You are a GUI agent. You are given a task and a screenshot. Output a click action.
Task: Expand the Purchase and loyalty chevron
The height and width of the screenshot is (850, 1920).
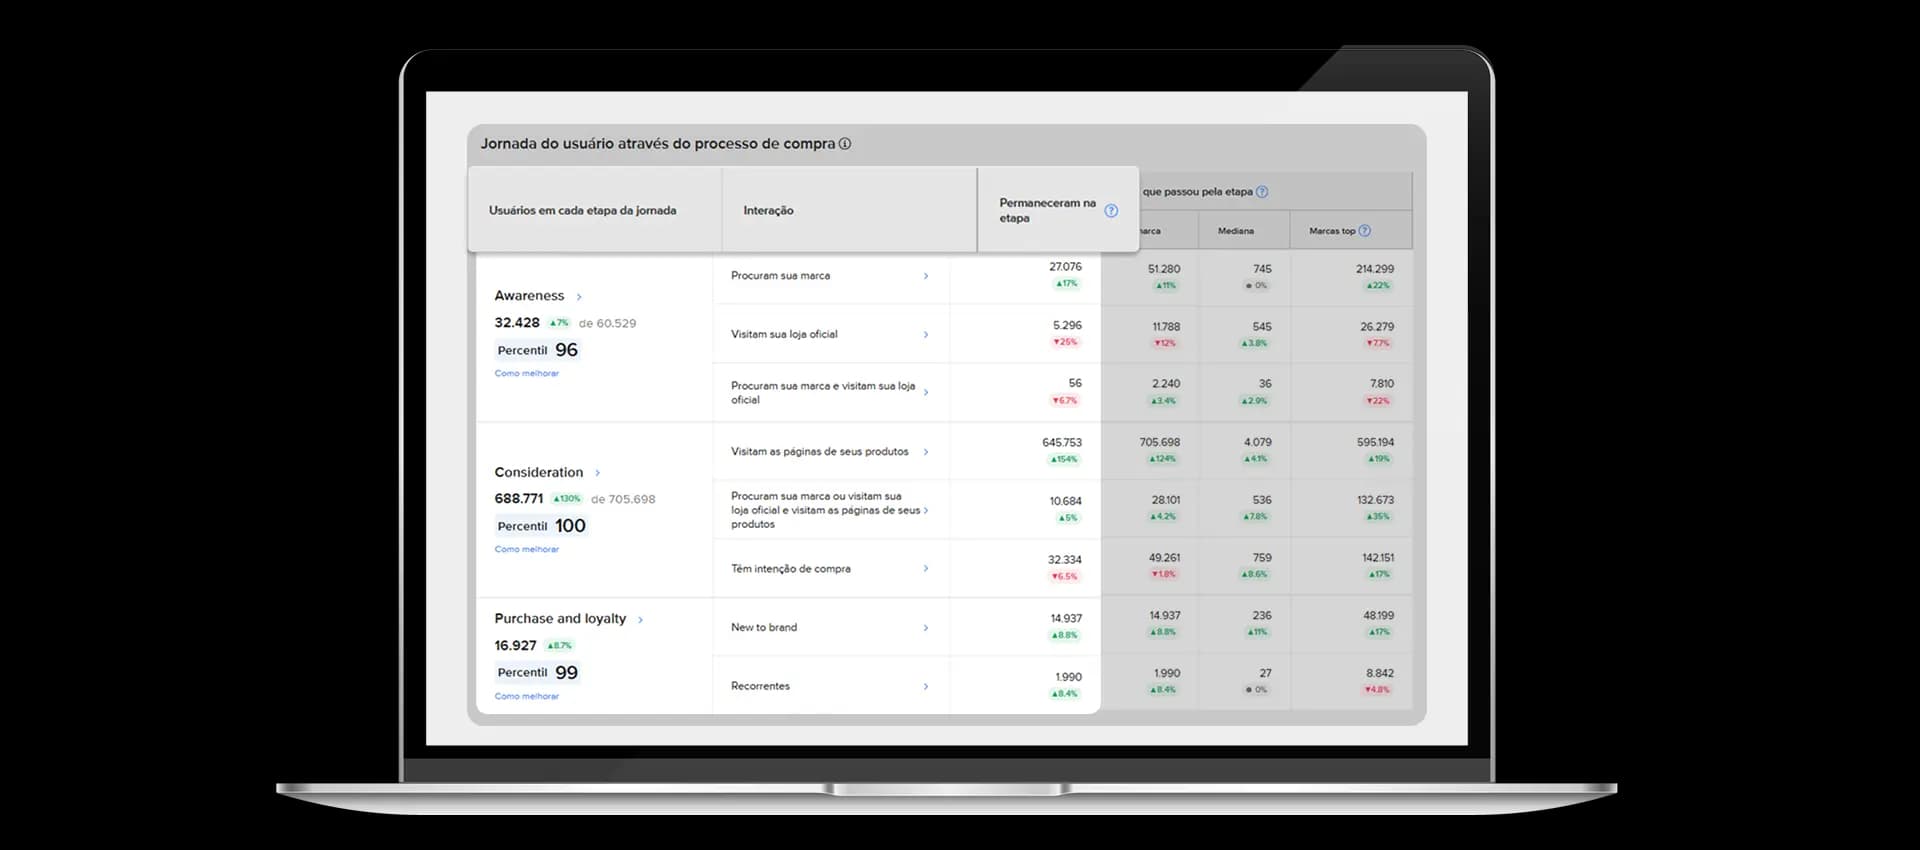[x=641, y=620]
